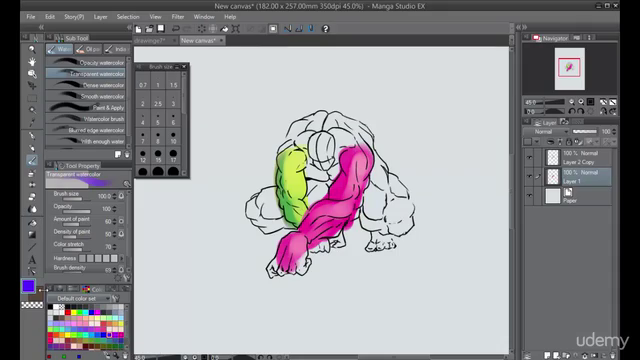The image size is (640, 360).
Task: Open the layer blending mode Normal dropdown
Action: (x=547, y=131)
